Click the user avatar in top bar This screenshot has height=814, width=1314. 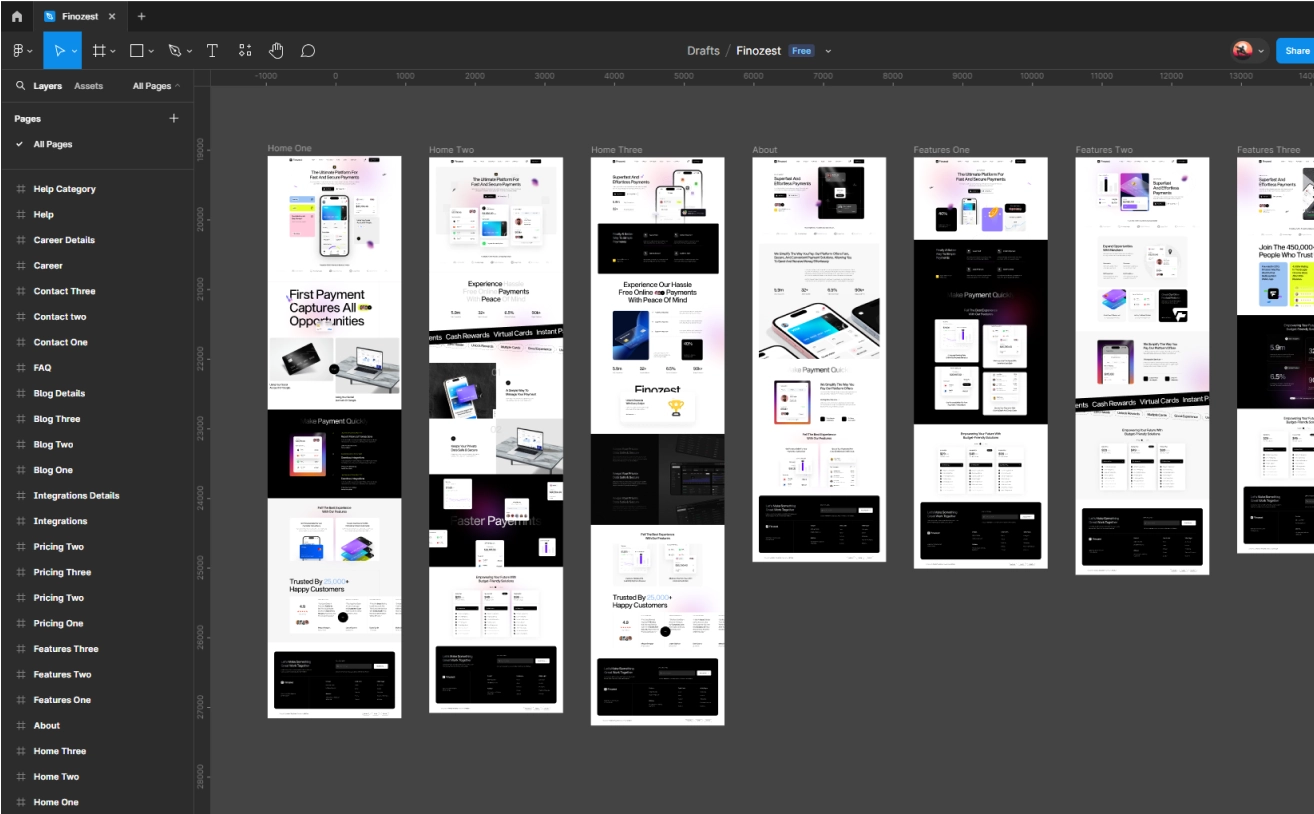1243,51
